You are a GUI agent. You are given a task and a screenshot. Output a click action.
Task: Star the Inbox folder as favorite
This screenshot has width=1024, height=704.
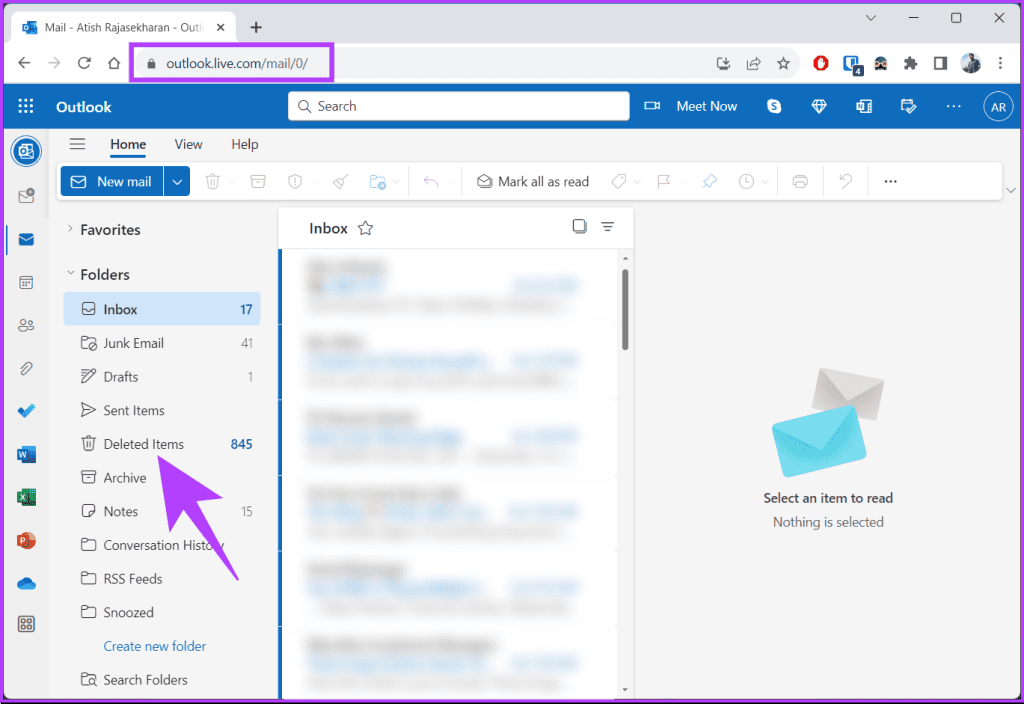tap(365, 228)
